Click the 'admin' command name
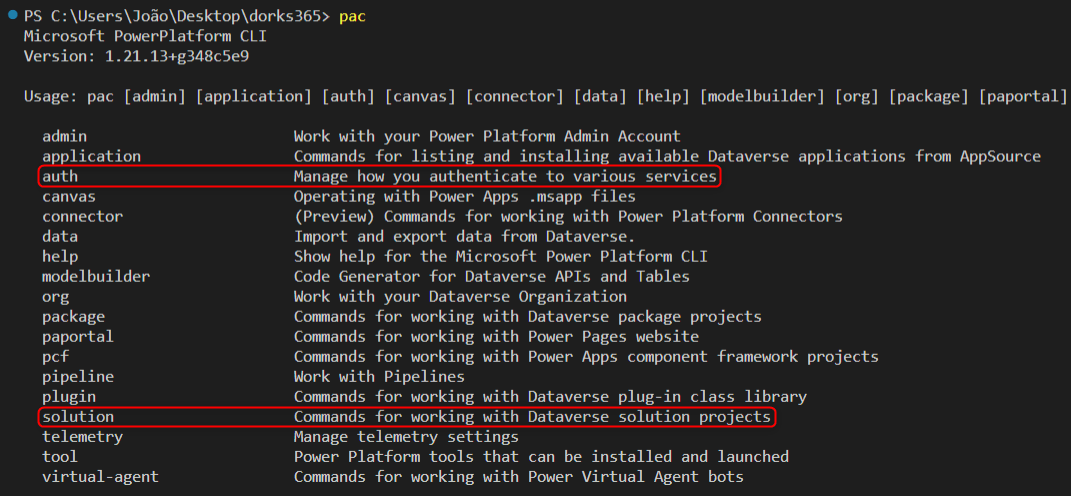This screenshot has width=1071, height=496. 64,137
